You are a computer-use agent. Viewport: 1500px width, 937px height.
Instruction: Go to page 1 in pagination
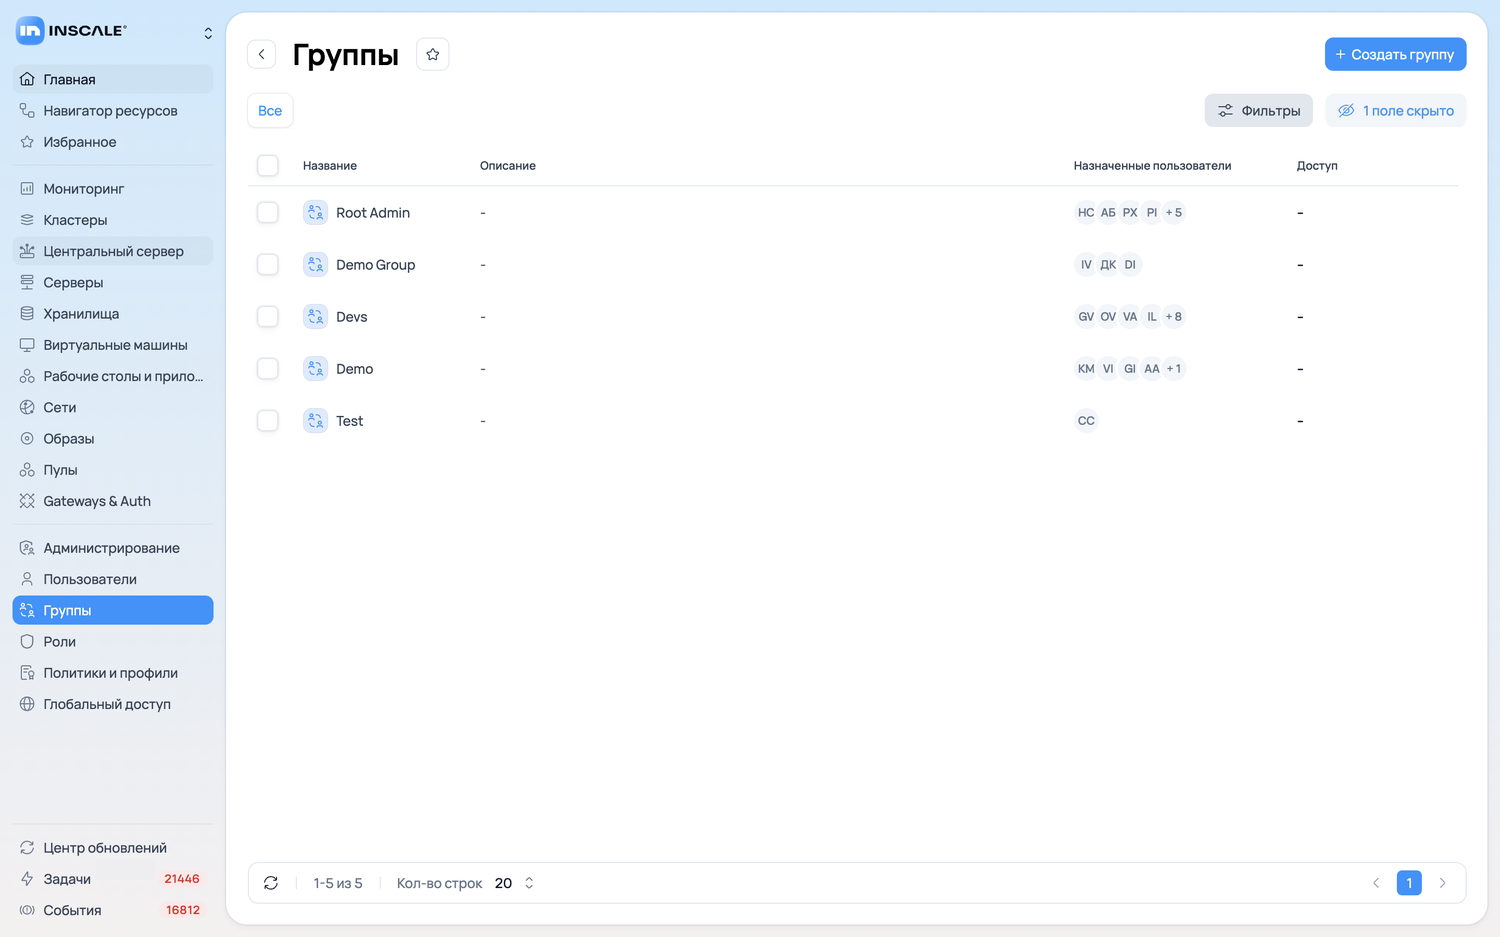point(1409,883)
